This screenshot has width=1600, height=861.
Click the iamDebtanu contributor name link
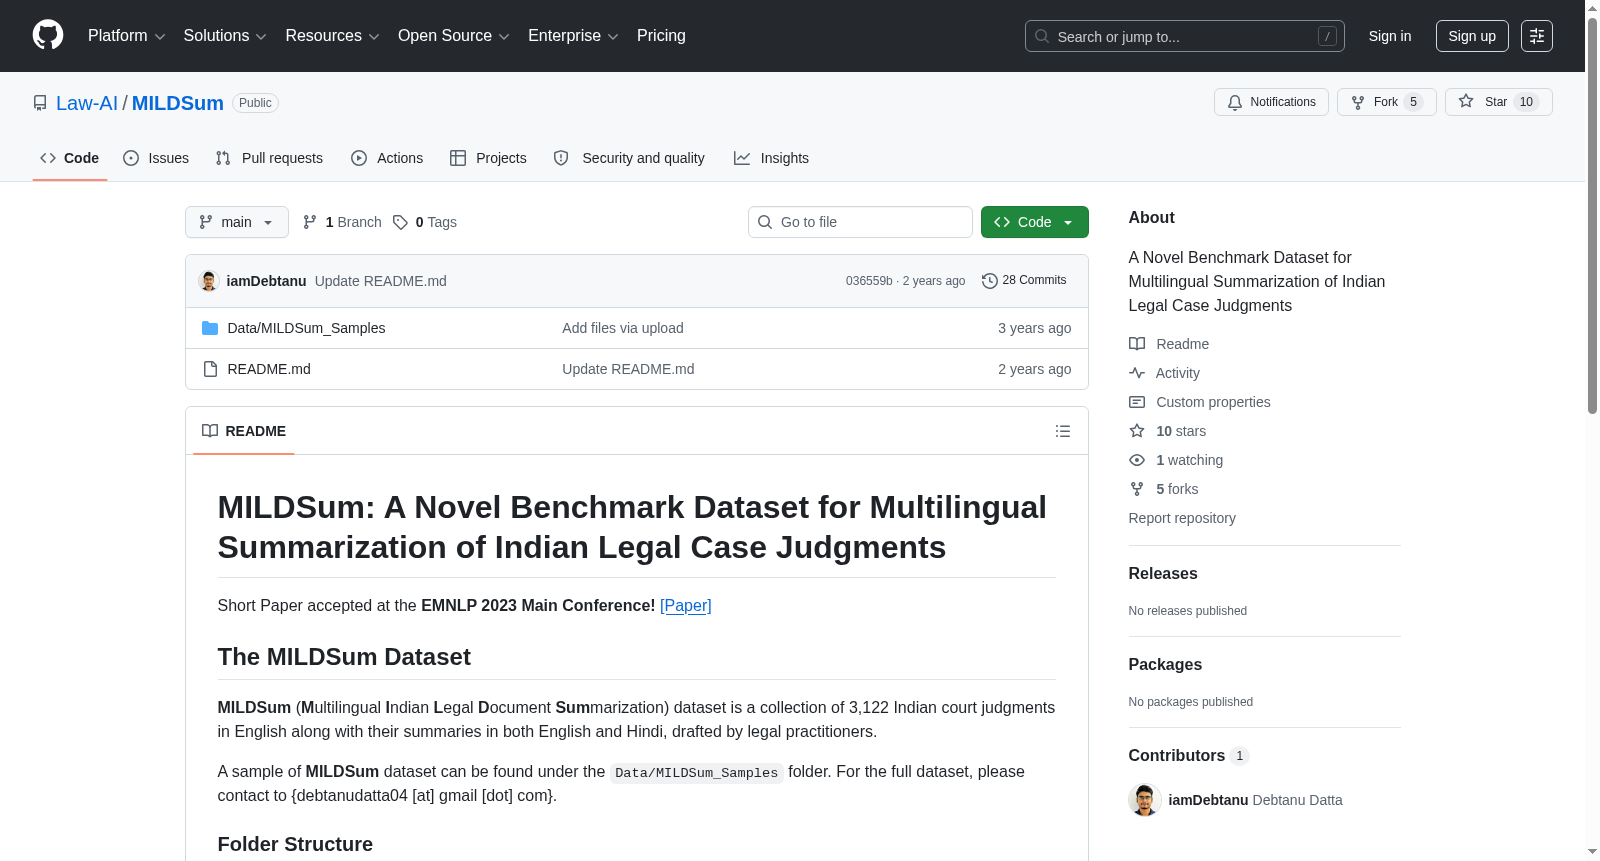point(1208,800)
